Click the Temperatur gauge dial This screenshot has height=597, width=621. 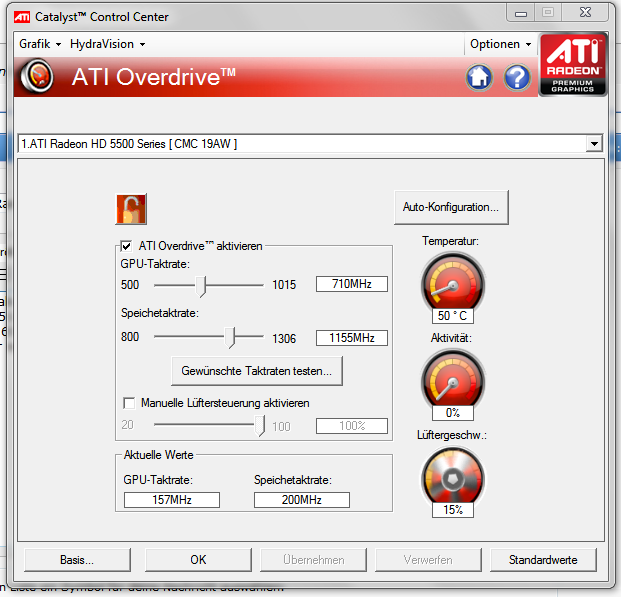(x=453, y=283)
